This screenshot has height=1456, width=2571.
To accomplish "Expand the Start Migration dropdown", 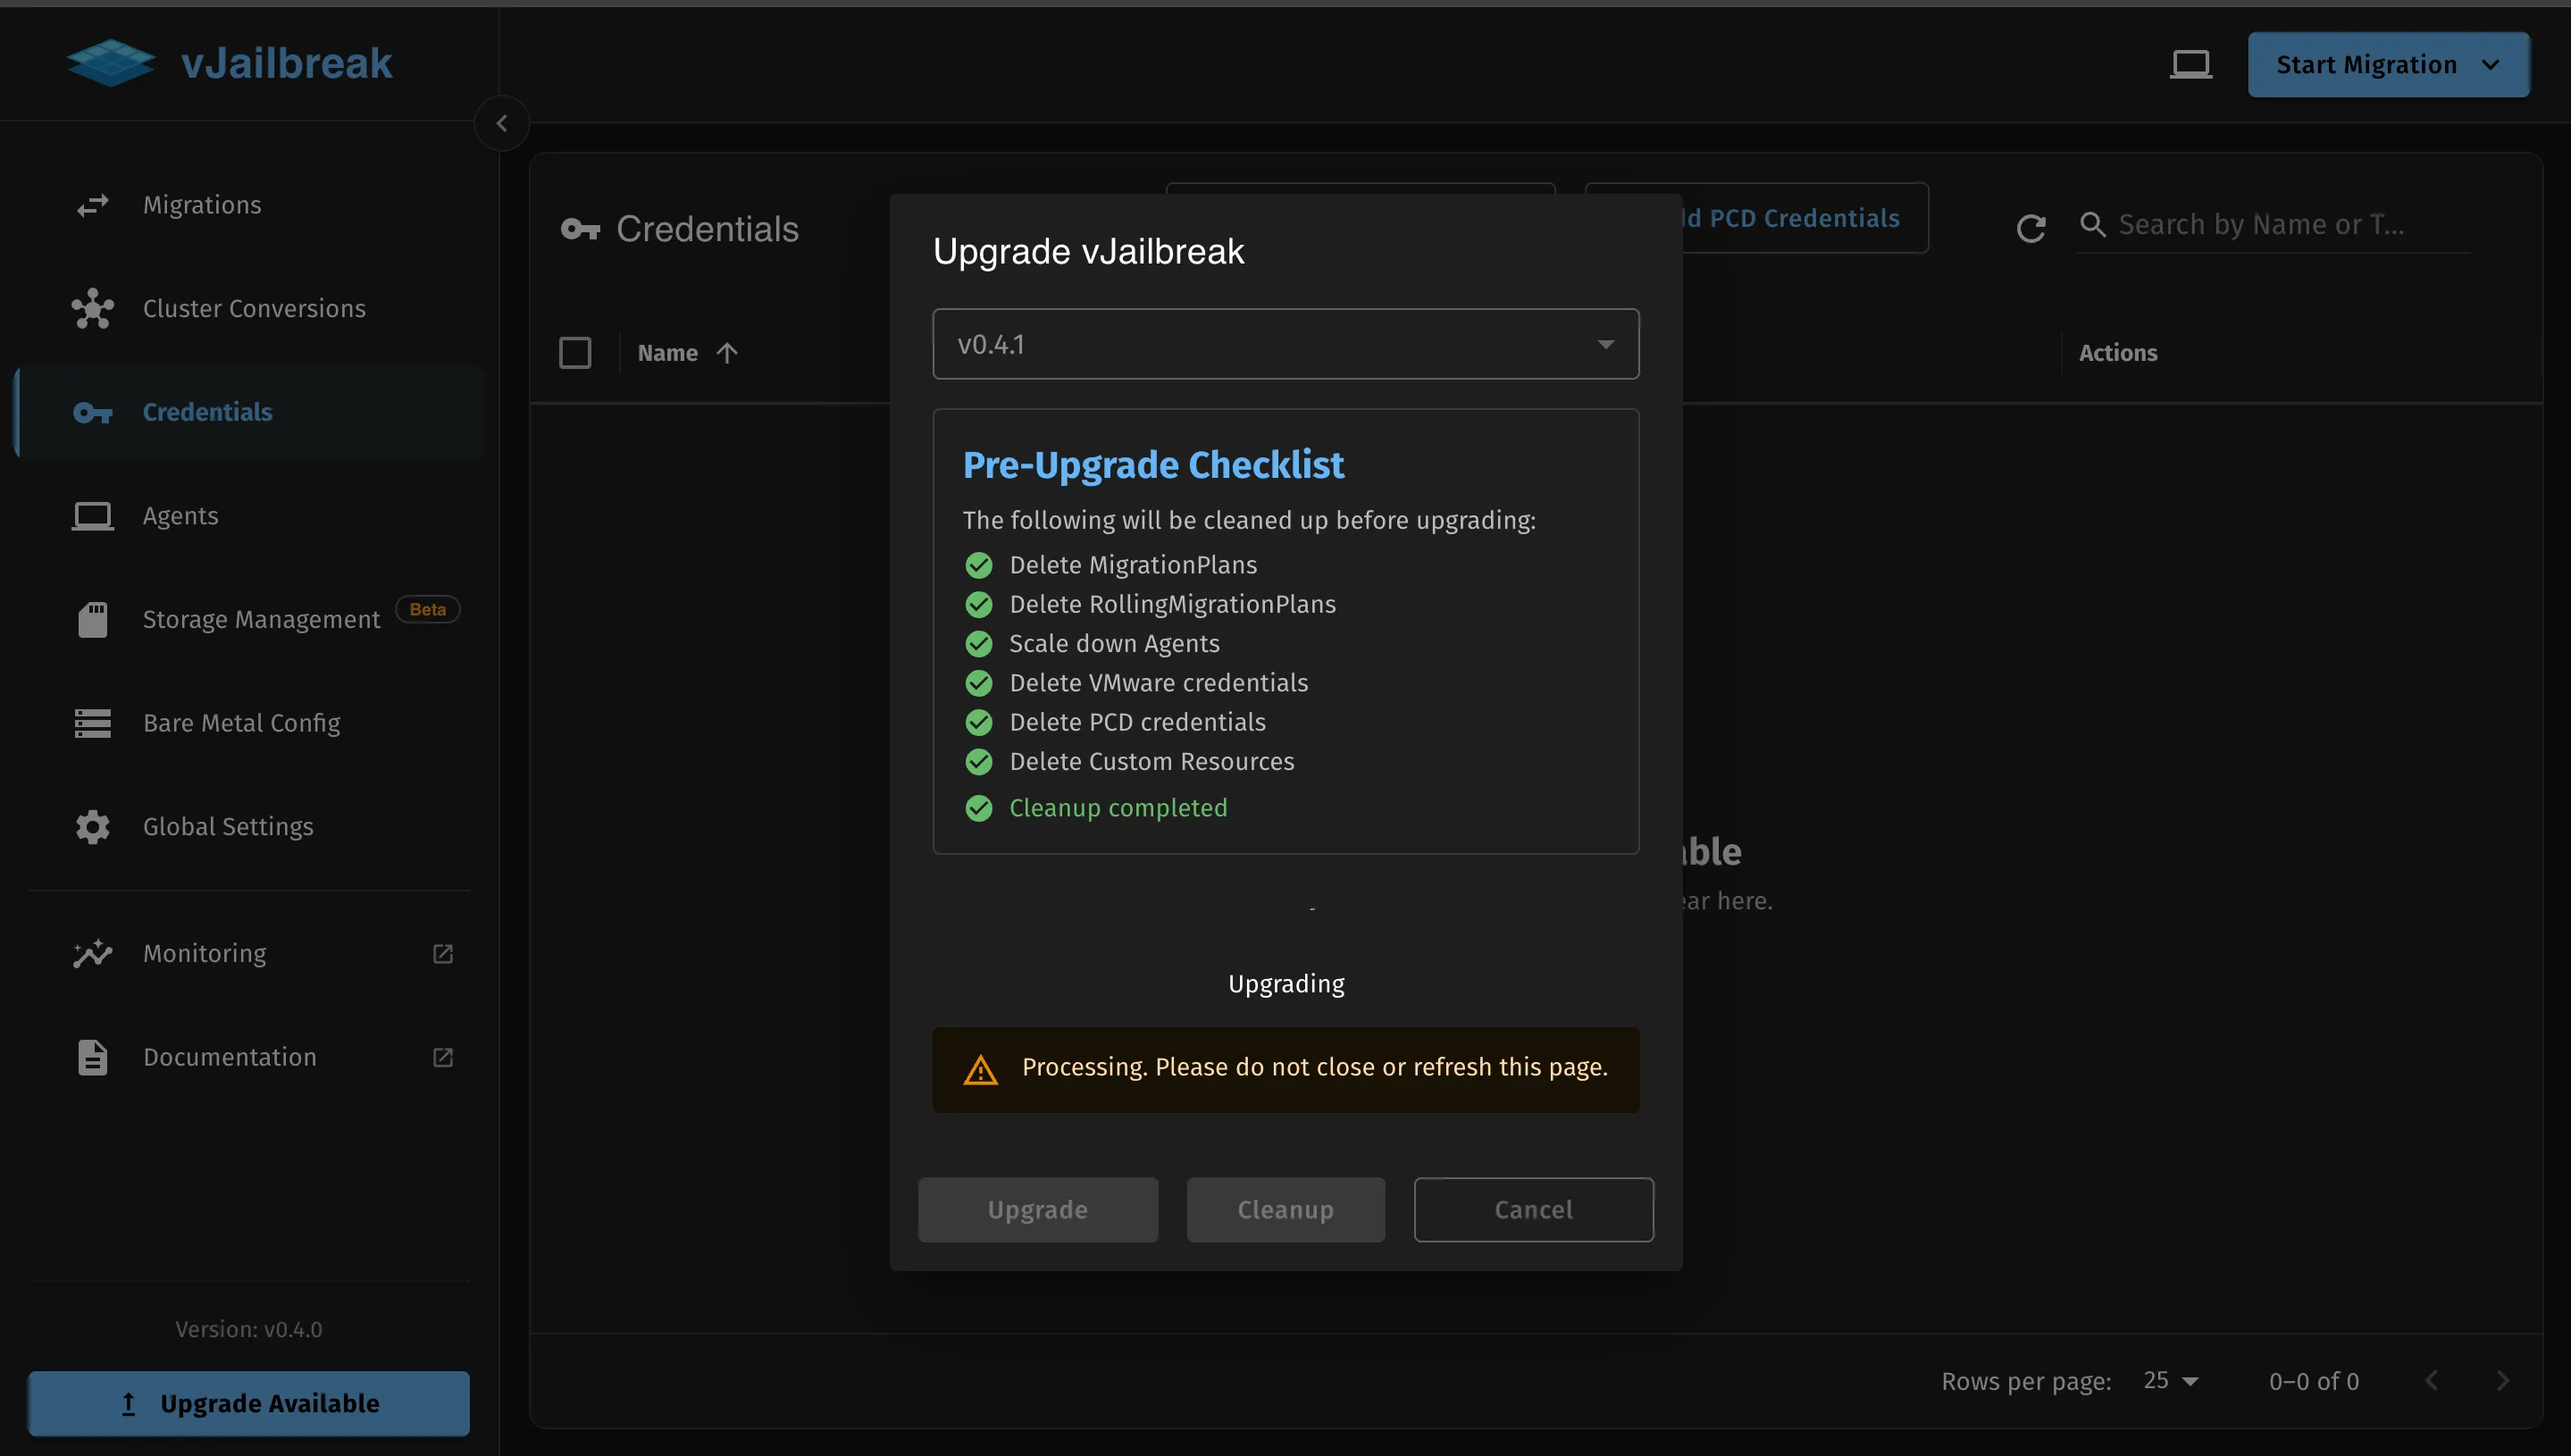I will coord(2490,65).
